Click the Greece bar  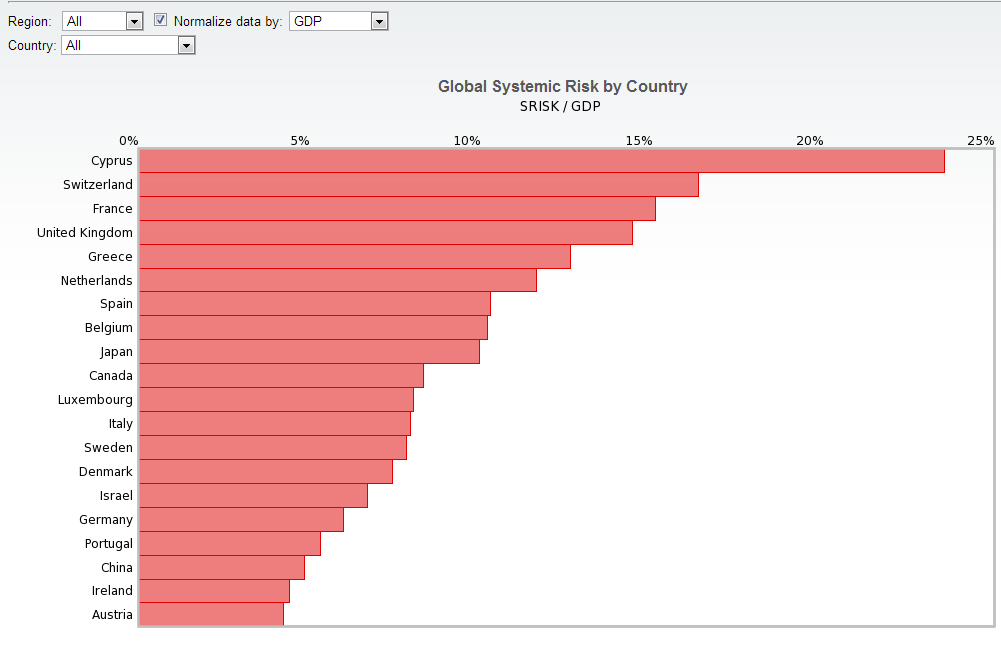[x=354, y=257]
